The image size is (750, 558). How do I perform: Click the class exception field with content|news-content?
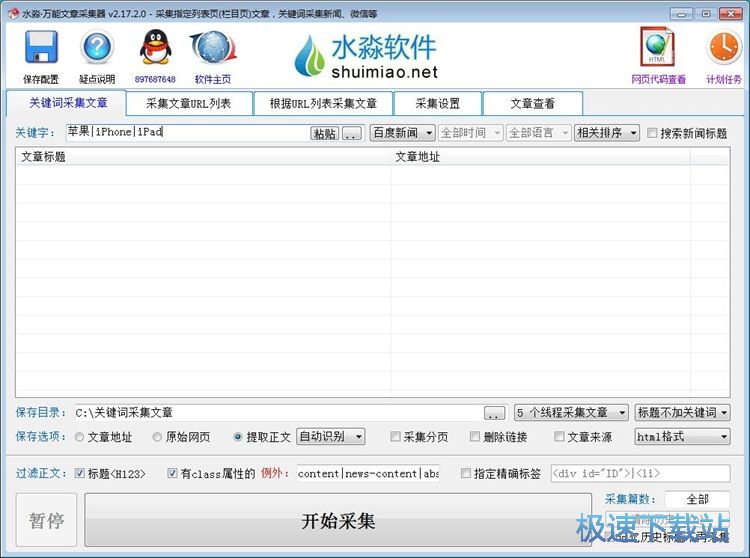coord(368,473)
